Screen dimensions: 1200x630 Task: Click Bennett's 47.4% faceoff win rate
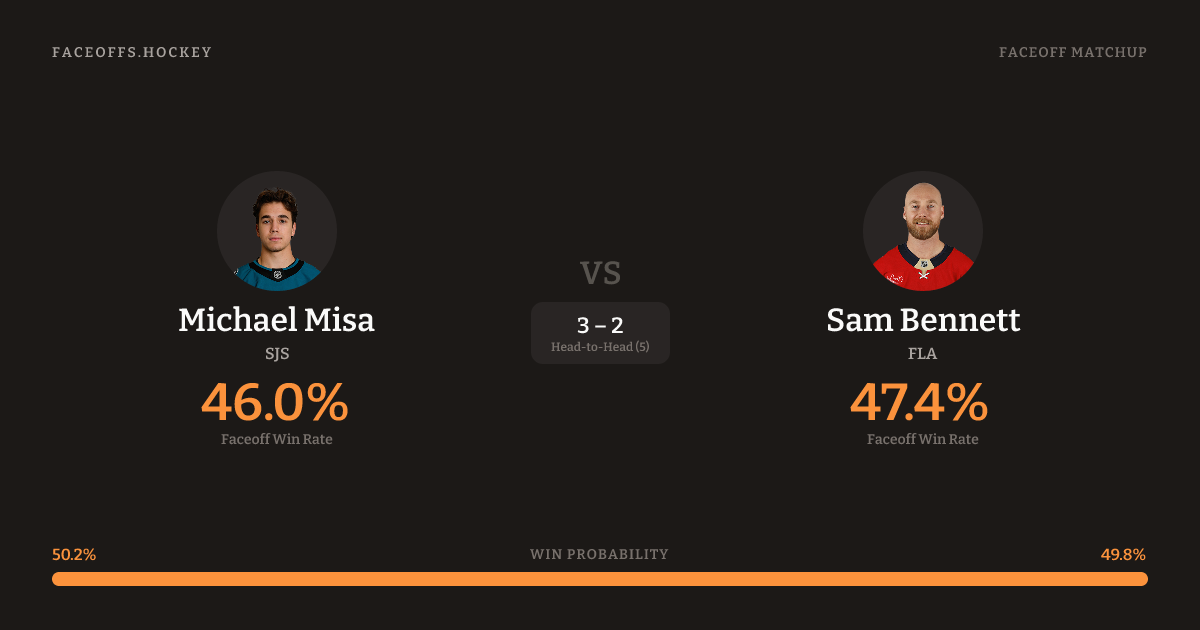point(919,403)
